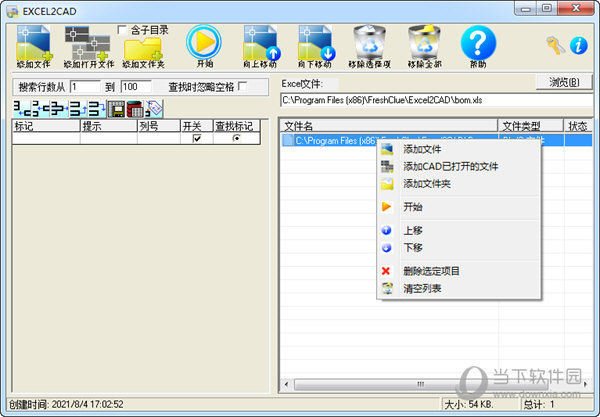Click the third small toolbar icon with merge bracket
The image size is (600, 417).
pyautogui.click(x=59, y=109)
